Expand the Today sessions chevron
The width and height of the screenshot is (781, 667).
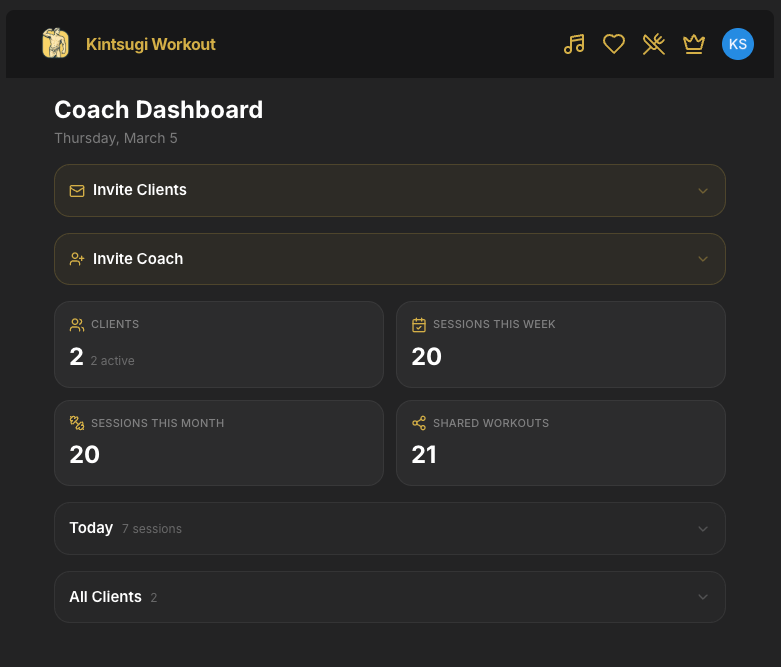pos(703,528)
